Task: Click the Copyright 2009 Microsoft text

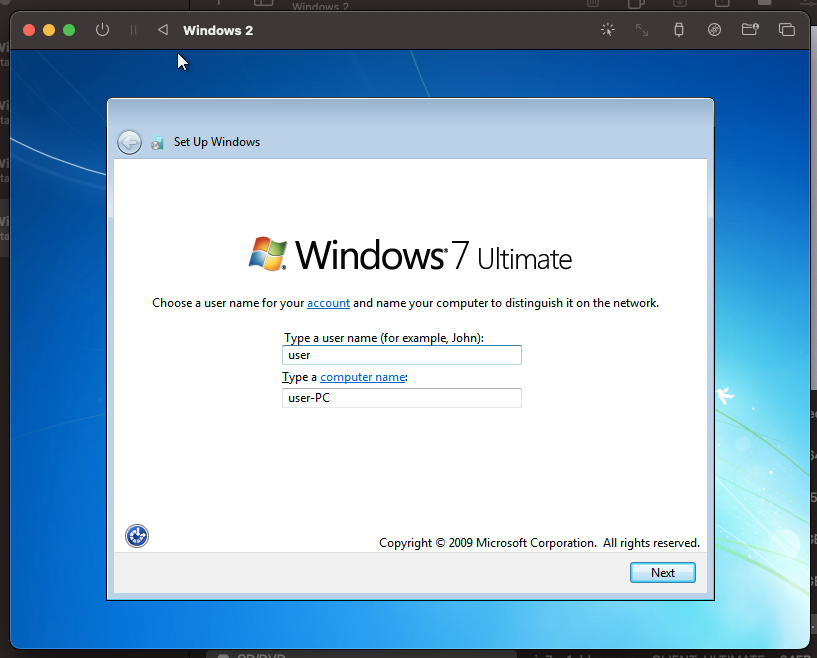Action: [539, 543]
